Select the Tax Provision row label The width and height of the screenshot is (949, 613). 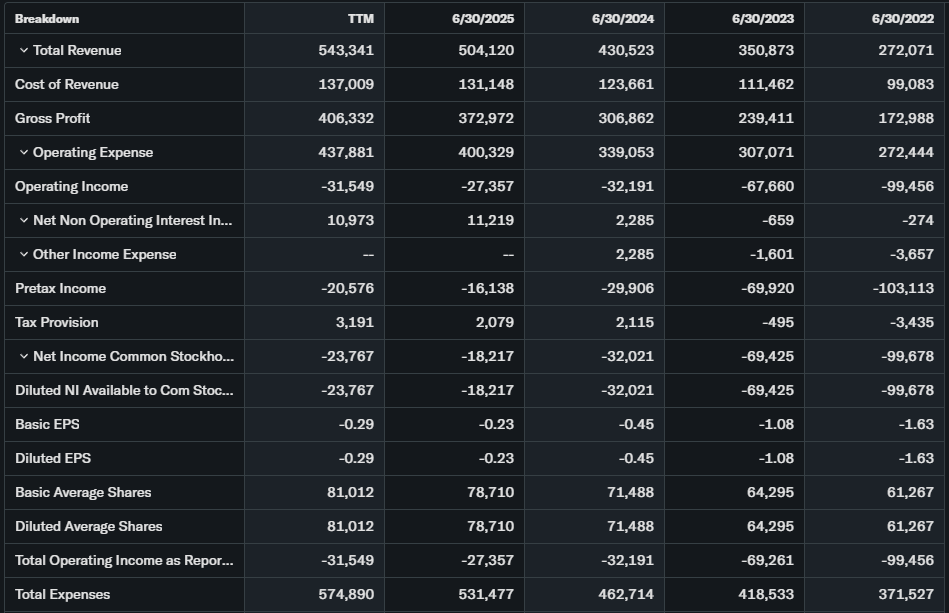pos(57,323)
